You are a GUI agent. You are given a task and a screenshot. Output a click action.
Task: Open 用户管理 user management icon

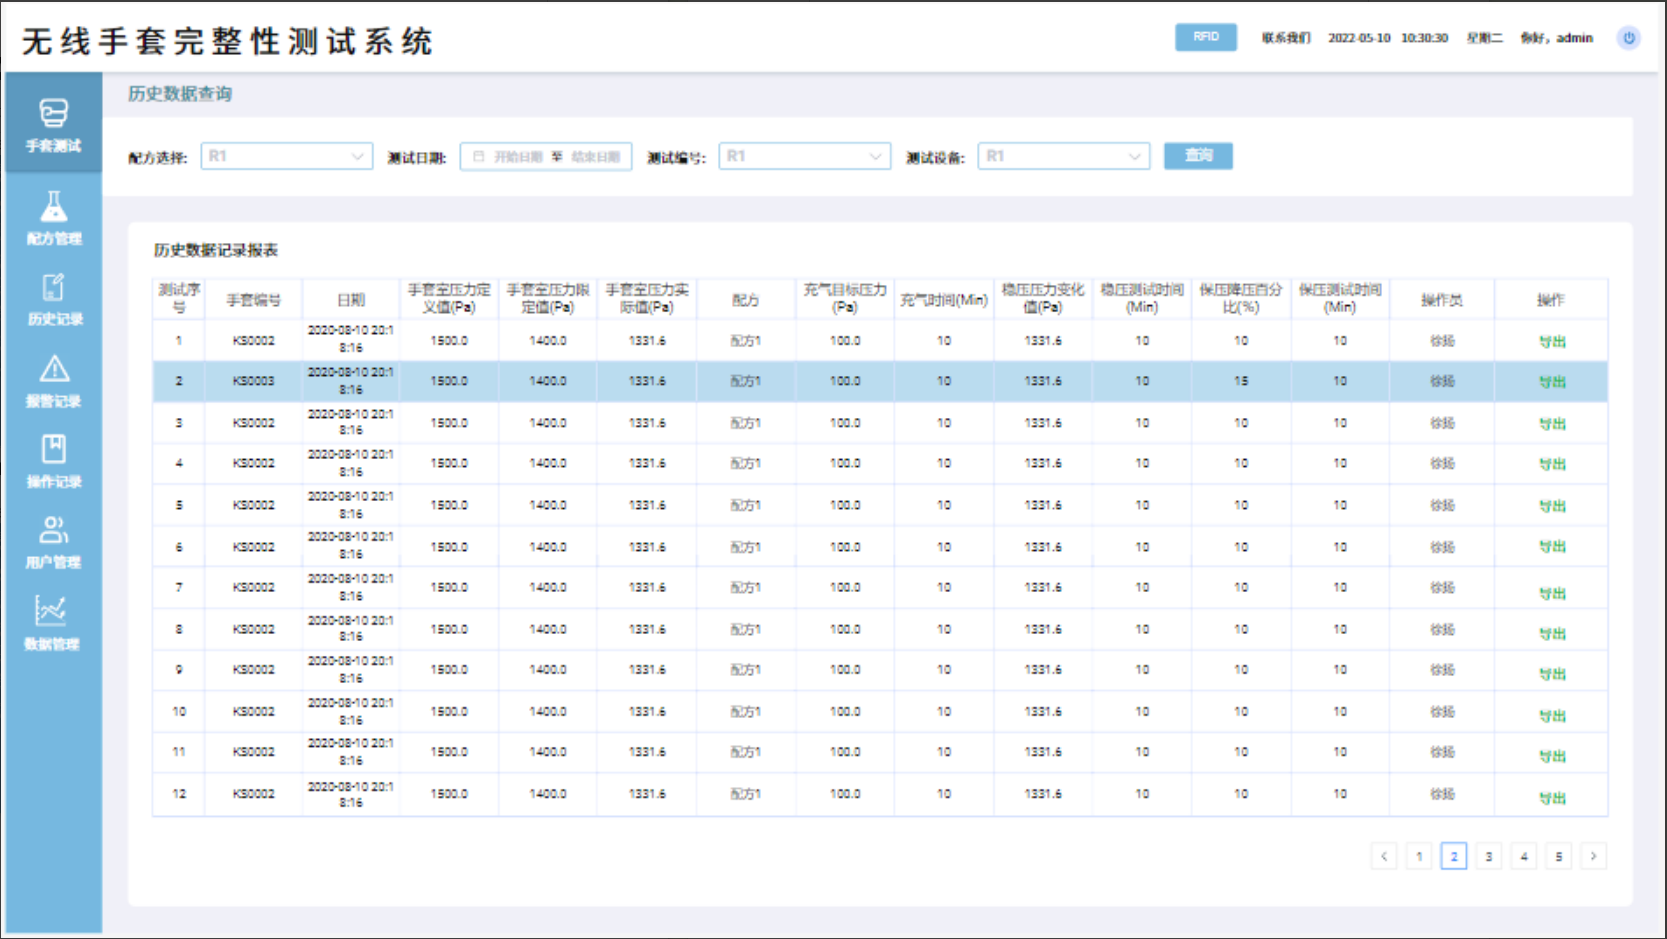point(54,530)
